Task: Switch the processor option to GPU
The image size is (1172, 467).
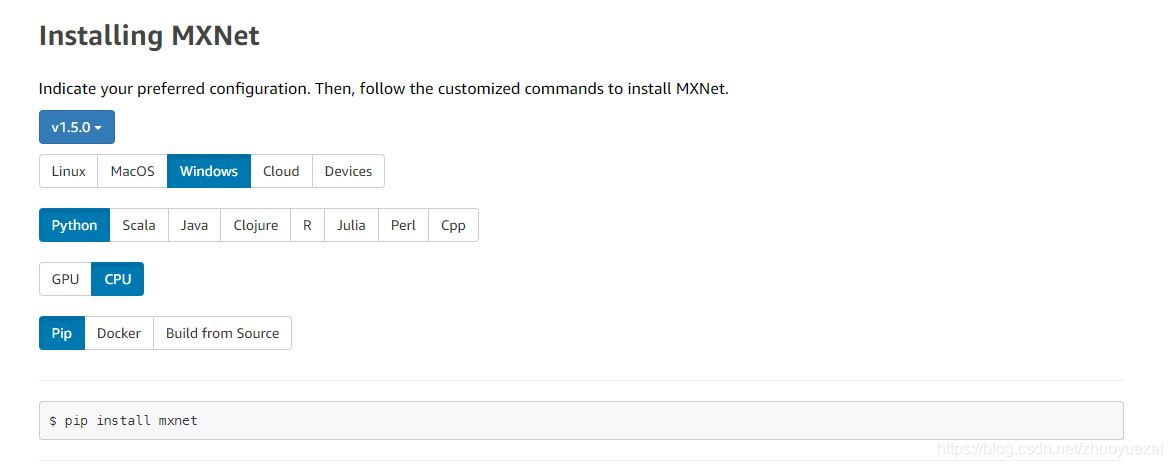Action: click(x=65, y=279)
